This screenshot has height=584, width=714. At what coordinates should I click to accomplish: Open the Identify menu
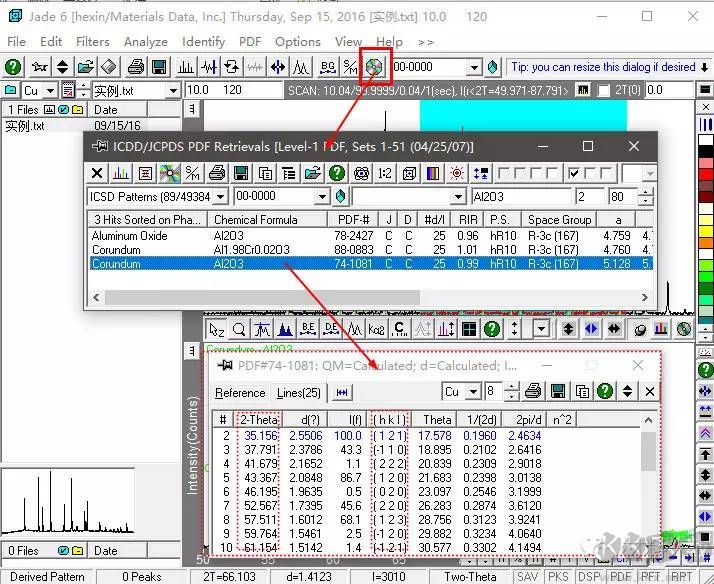204,42
